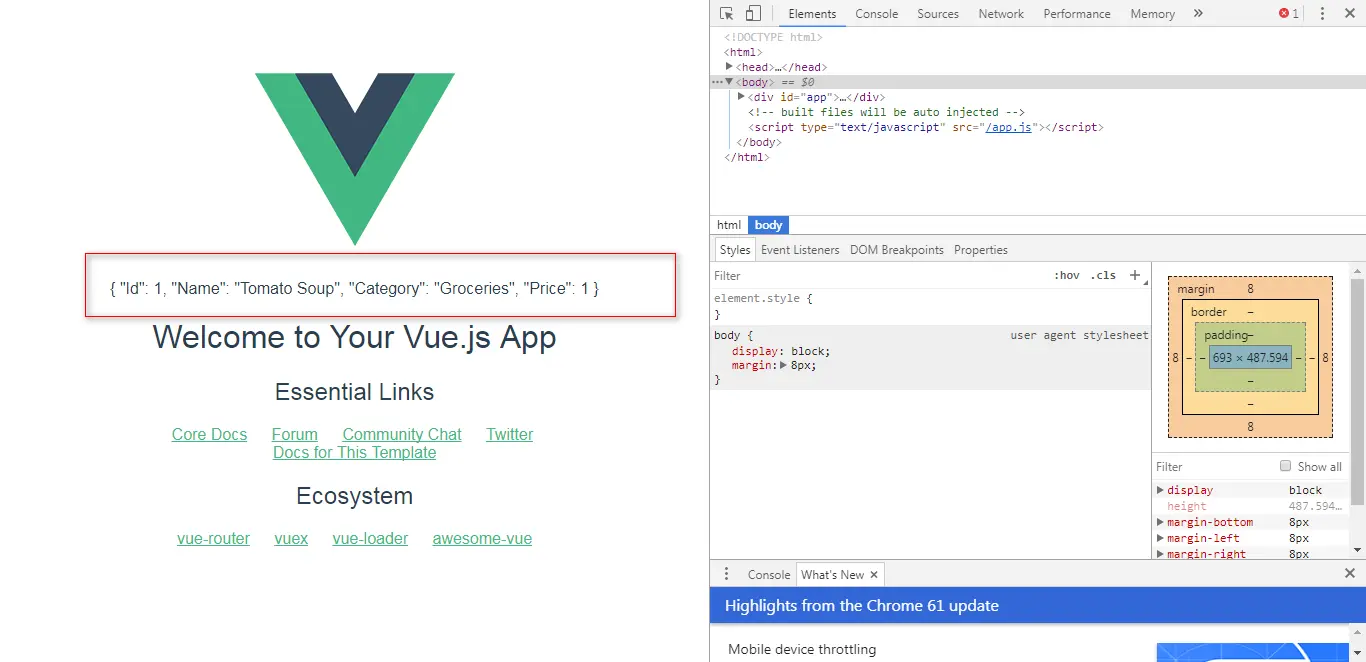The height and width of the screenshot is (662, 1366).
Task: Open the Memory tab
Action: [x=1152, y=14]
